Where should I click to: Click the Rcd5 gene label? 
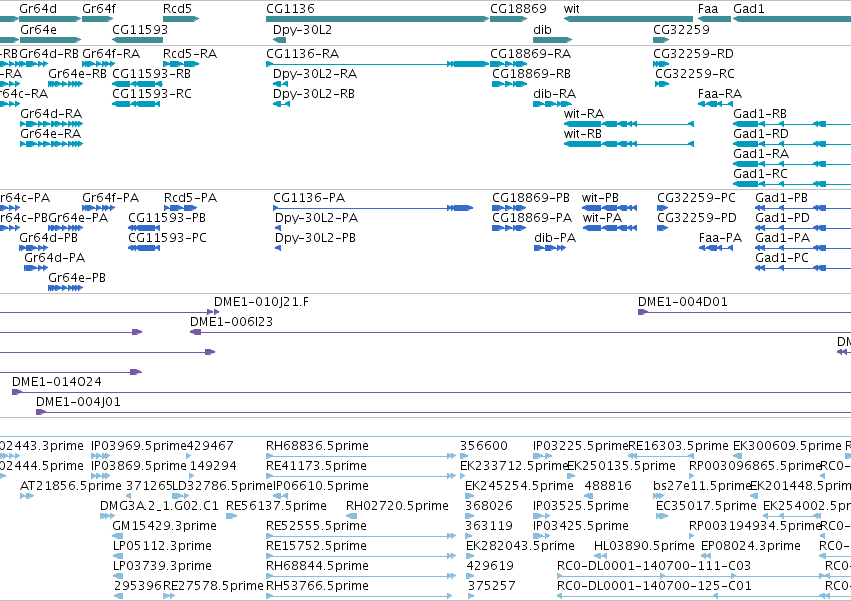(177, 9)
